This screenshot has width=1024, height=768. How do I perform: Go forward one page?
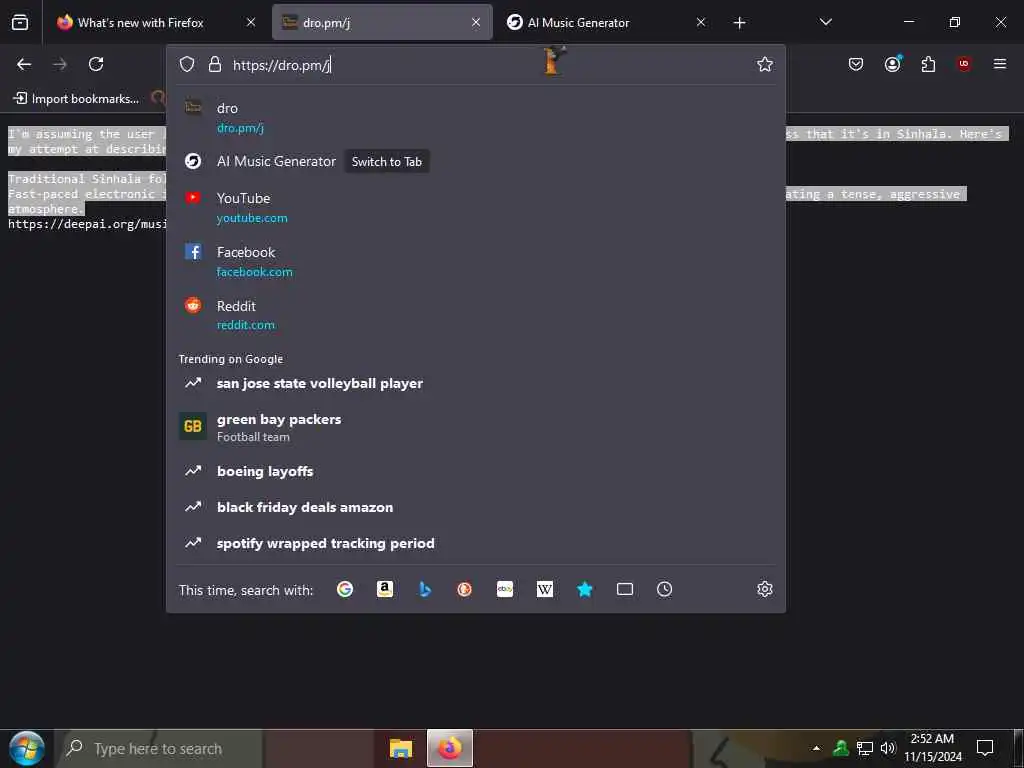60,64
